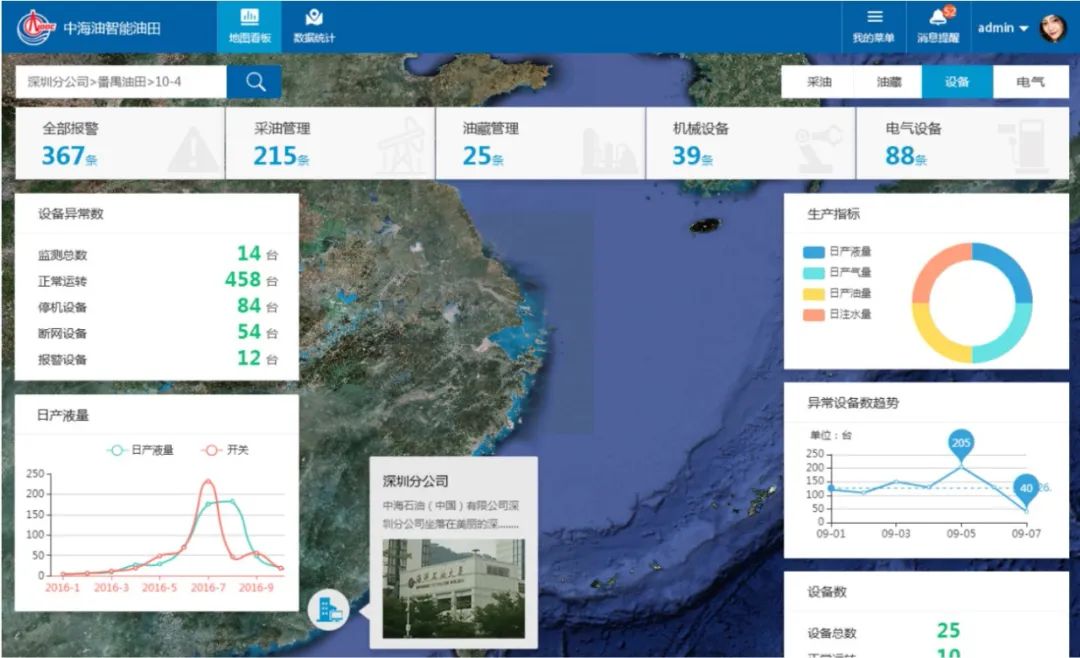Open the 全部报警 367 alarms card
Screen dimensions: 1080x658
pos(120,144)
